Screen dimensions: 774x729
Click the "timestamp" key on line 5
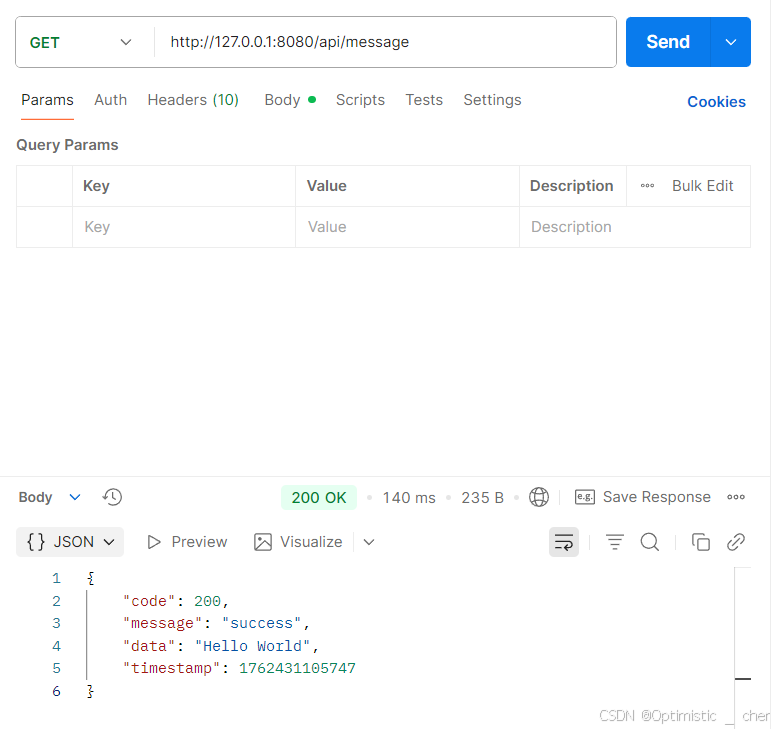[x=171, y=668]
